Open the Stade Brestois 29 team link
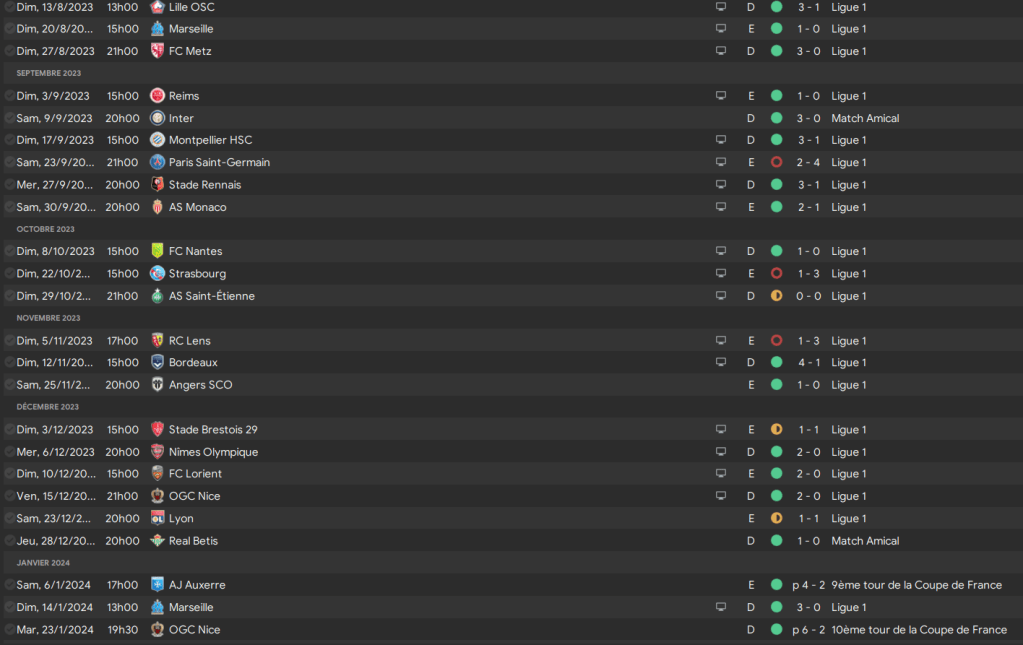Screen dimensions: 1023x645 click(x=212, y=430)
